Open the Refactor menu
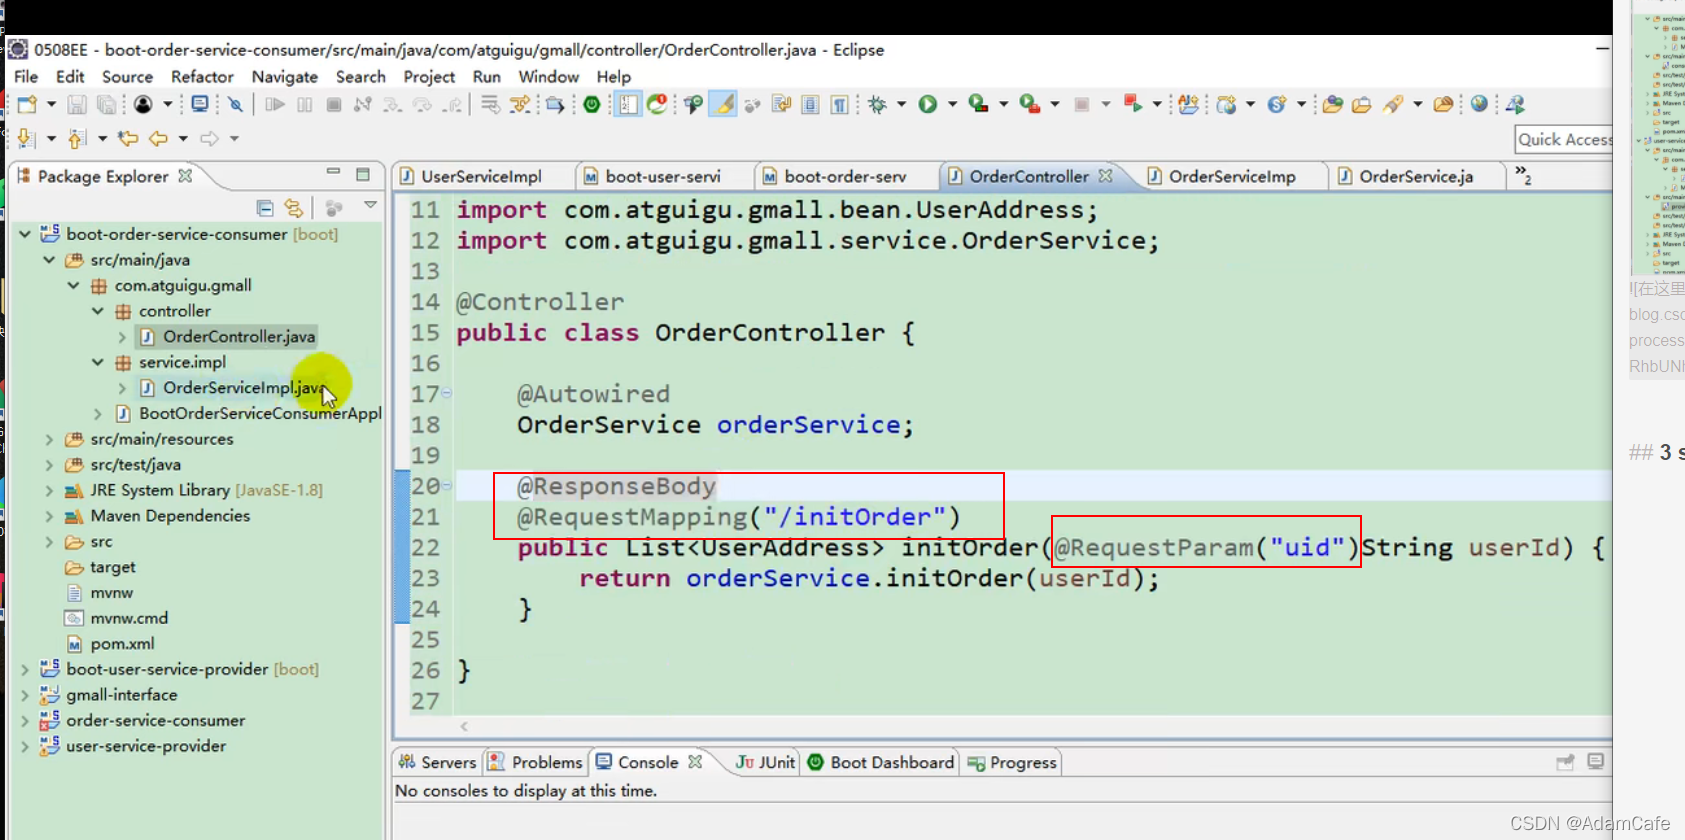 pos(202,76)
